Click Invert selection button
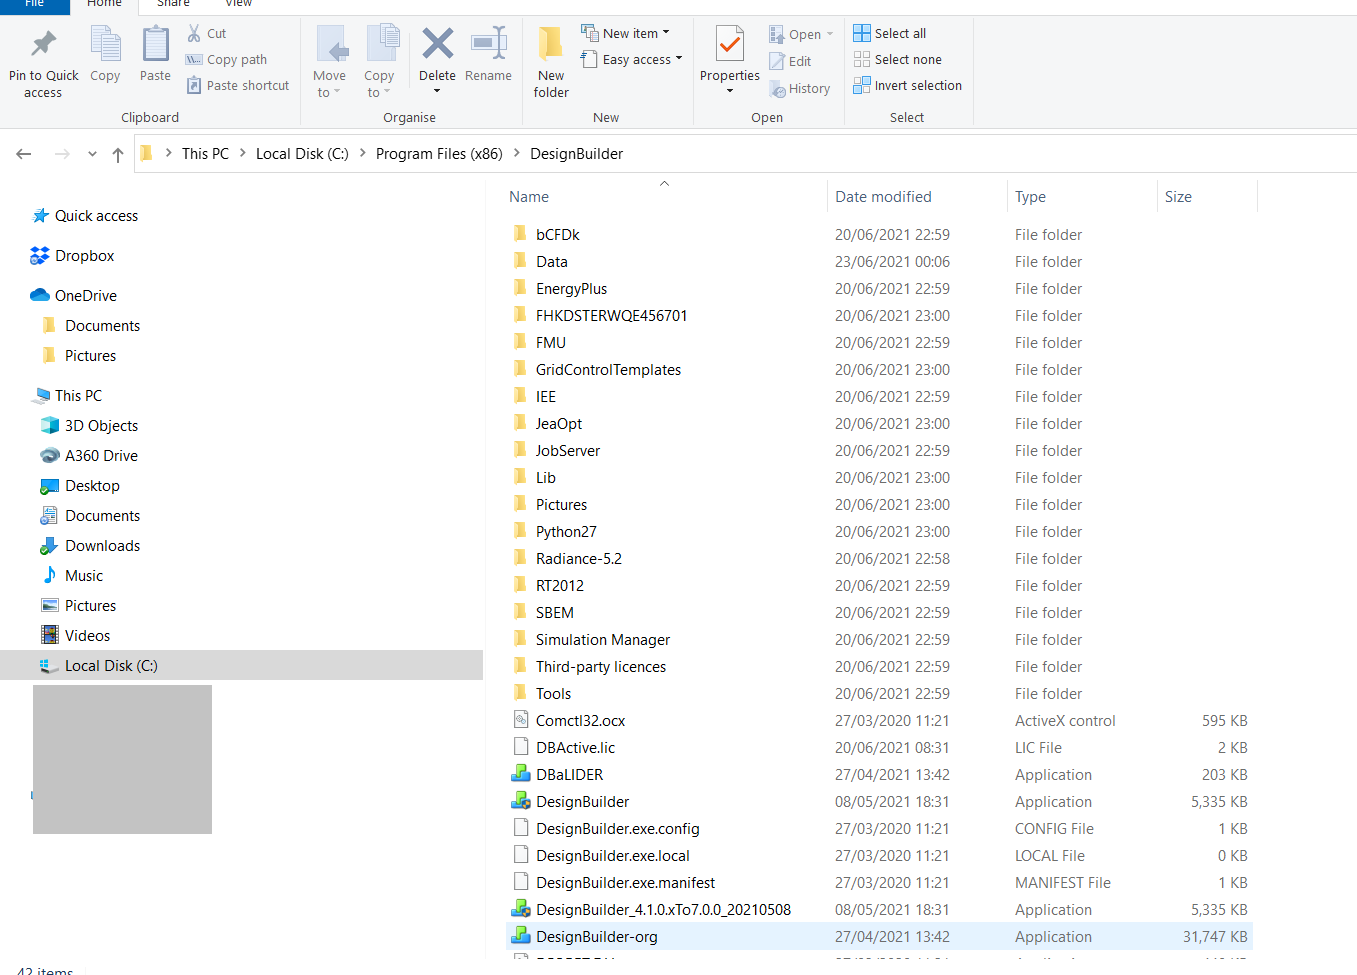The width and height of the screenshot is (1357, 975). [x=908, y=86]
